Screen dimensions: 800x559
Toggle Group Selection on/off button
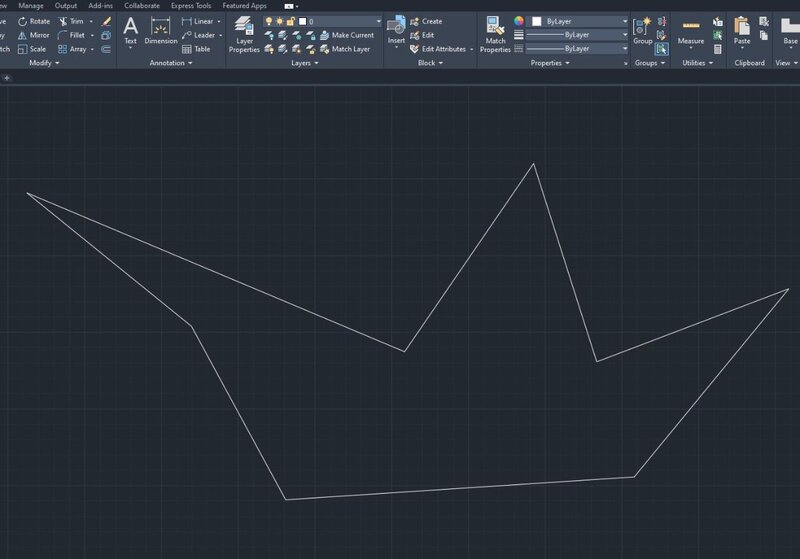(662, 49)
